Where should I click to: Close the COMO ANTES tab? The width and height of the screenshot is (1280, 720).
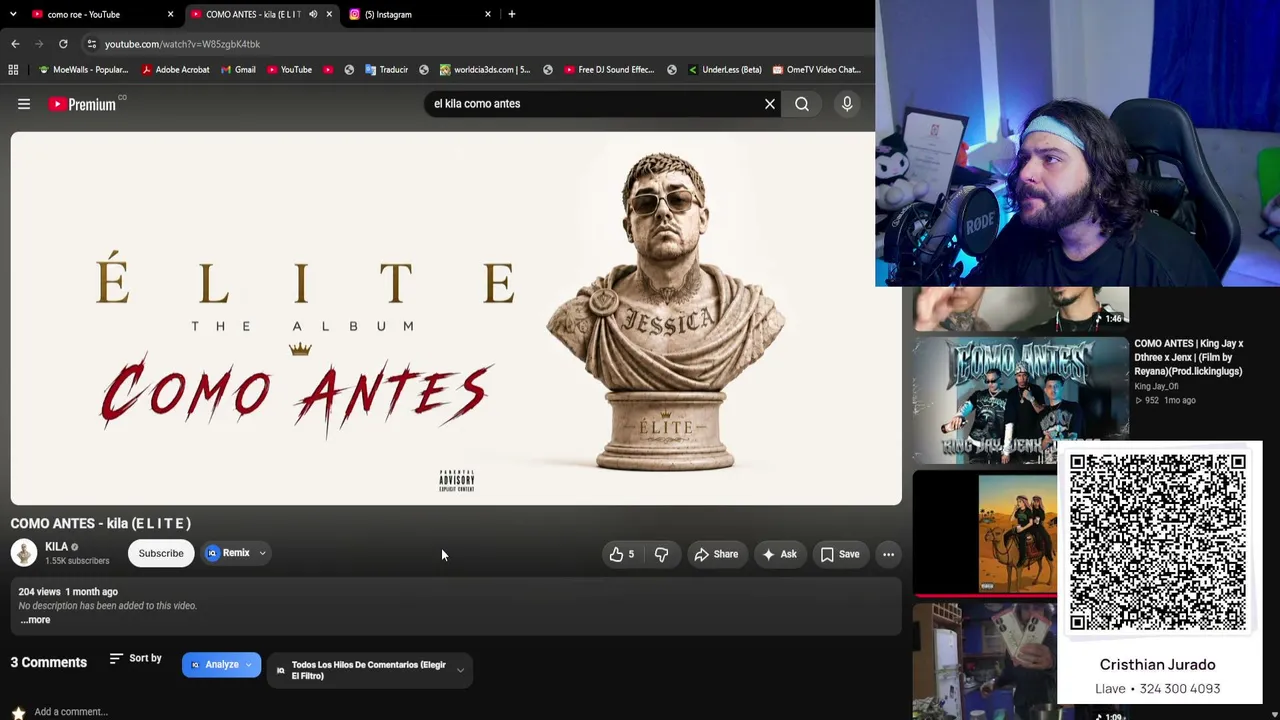tap(329, 14)
